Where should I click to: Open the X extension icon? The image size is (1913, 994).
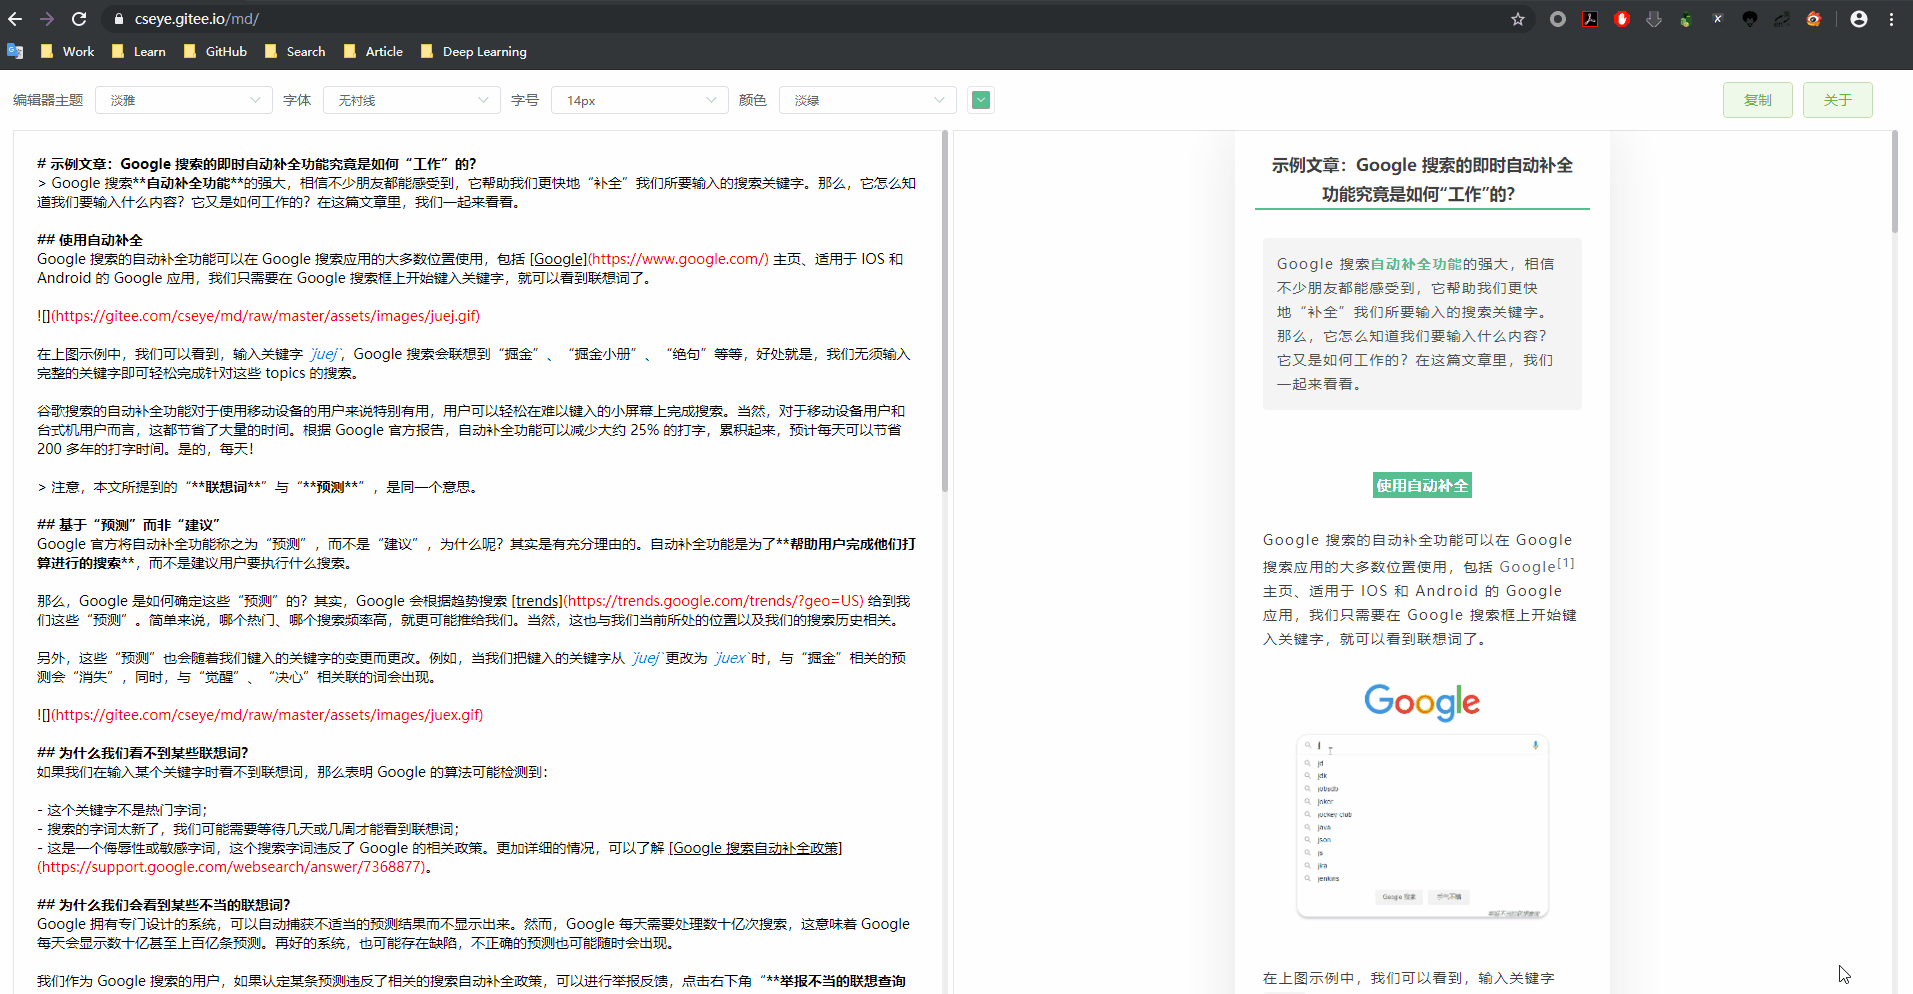coord(1718,19)
